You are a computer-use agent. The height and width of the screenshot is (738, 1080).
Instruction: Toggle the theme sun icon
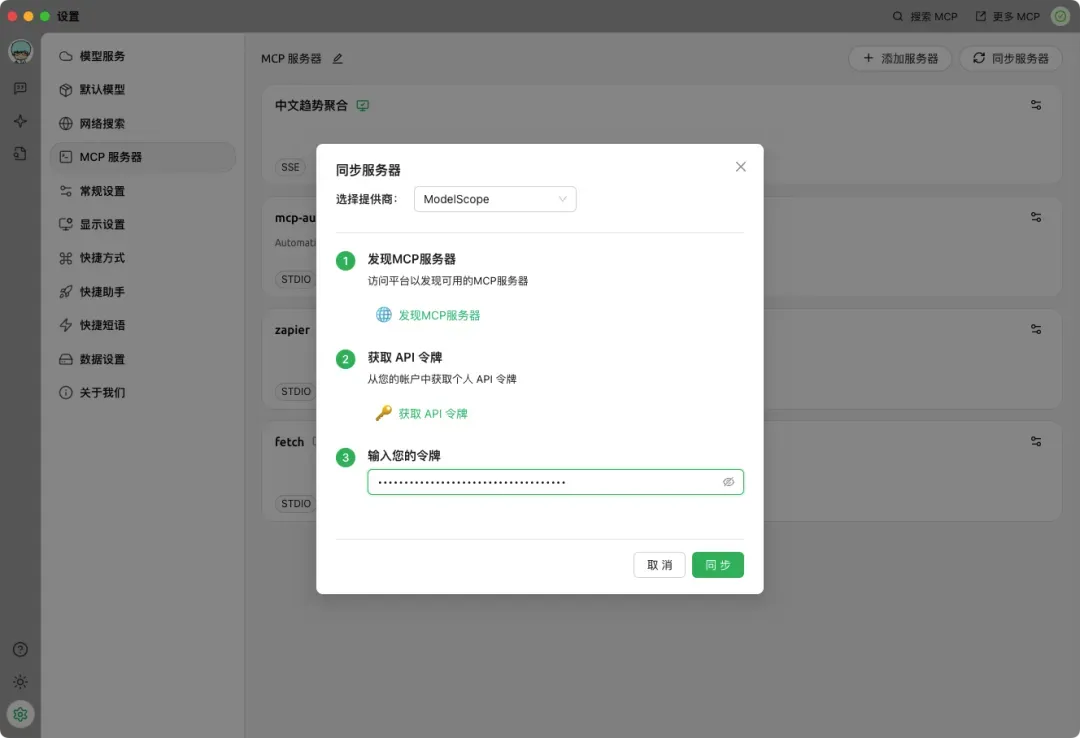[21, 682]
